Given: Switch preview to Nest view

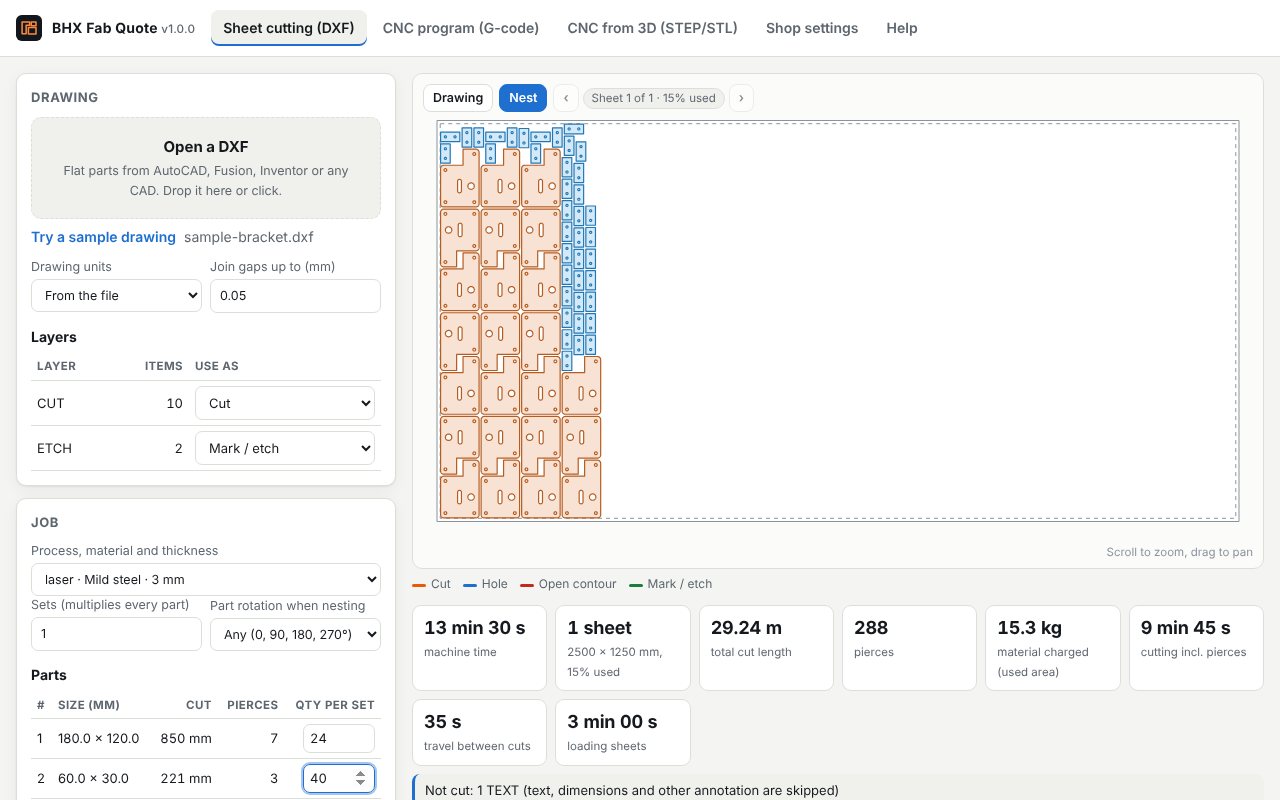Looking at the screenshot, I should pos(523,98).
